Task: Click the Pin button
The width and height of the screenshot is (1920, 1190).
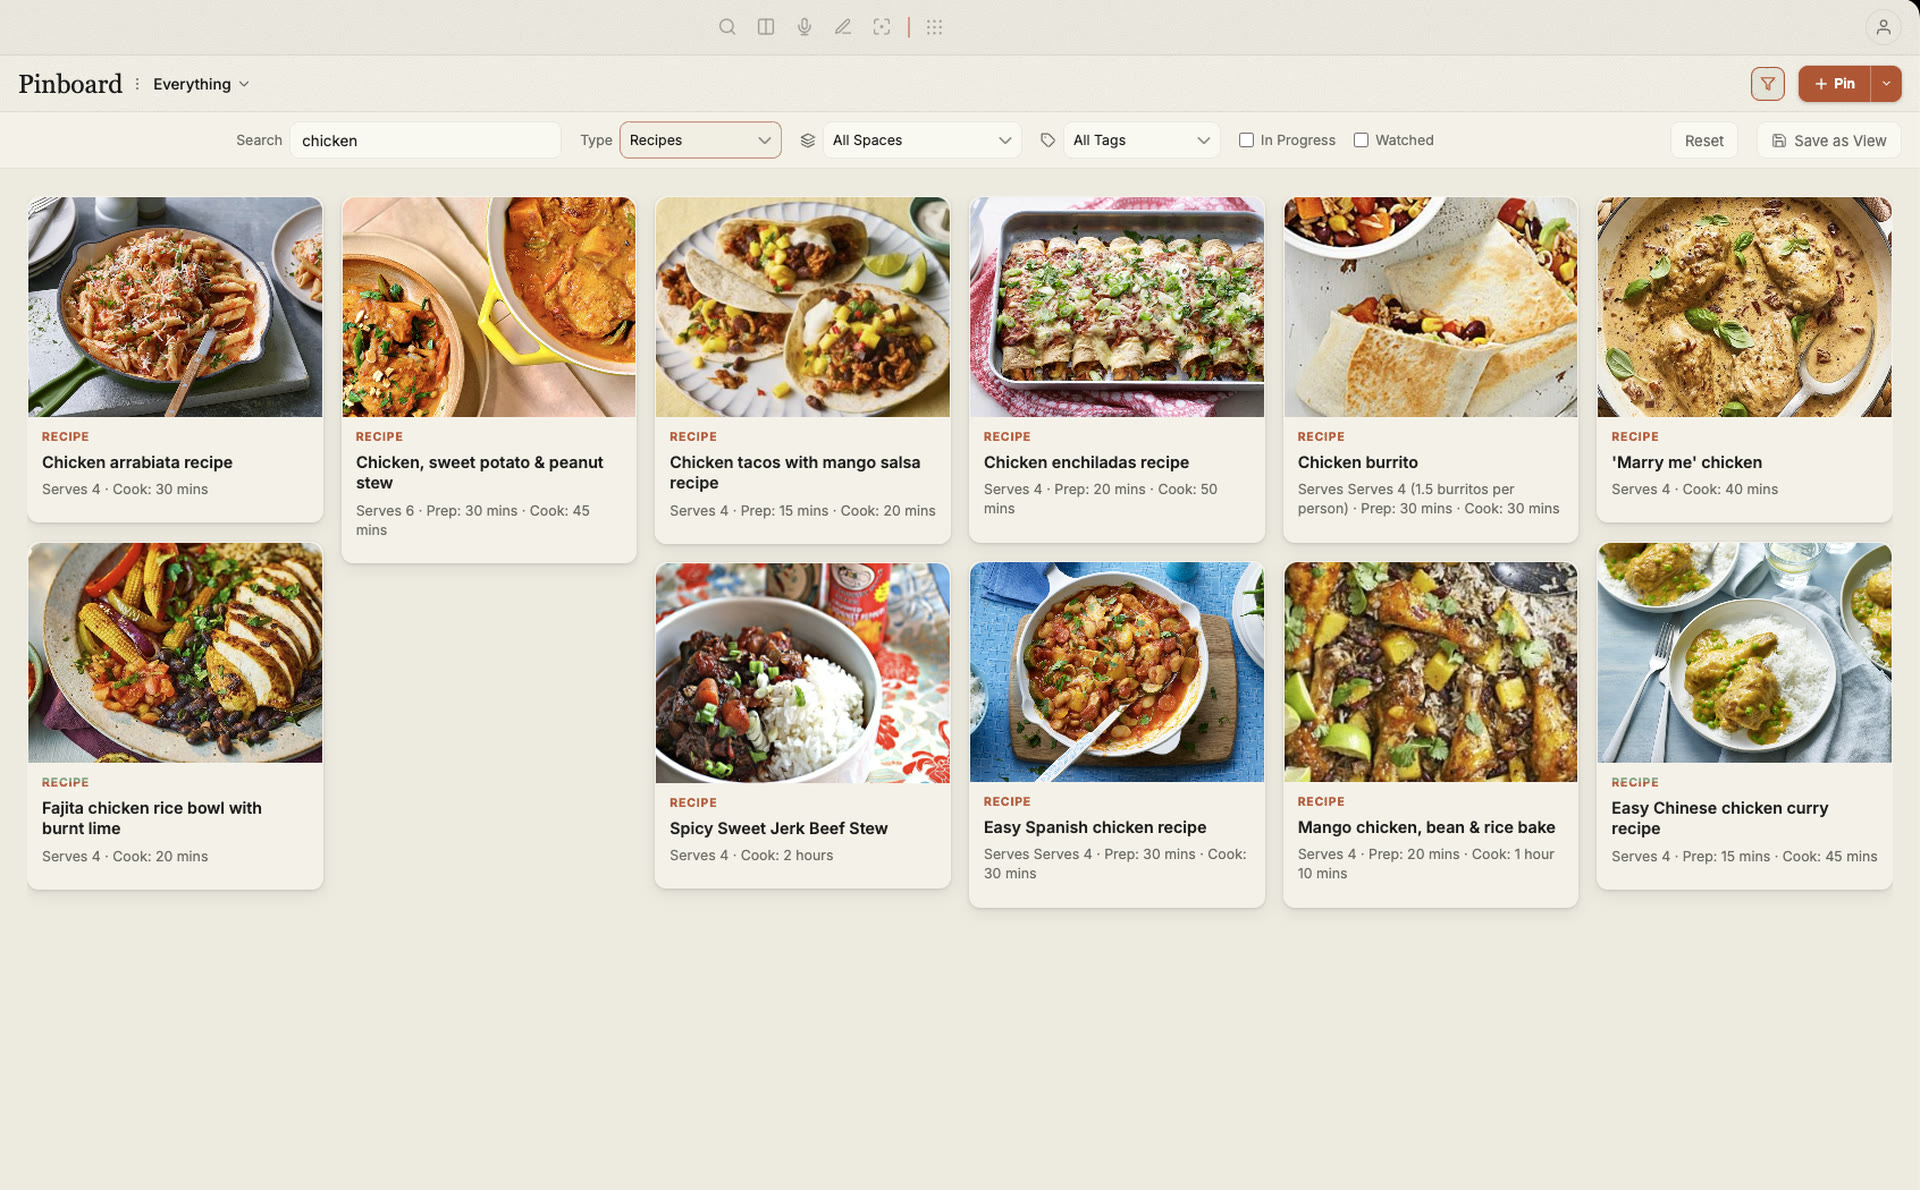Action: coord(1834,84)
